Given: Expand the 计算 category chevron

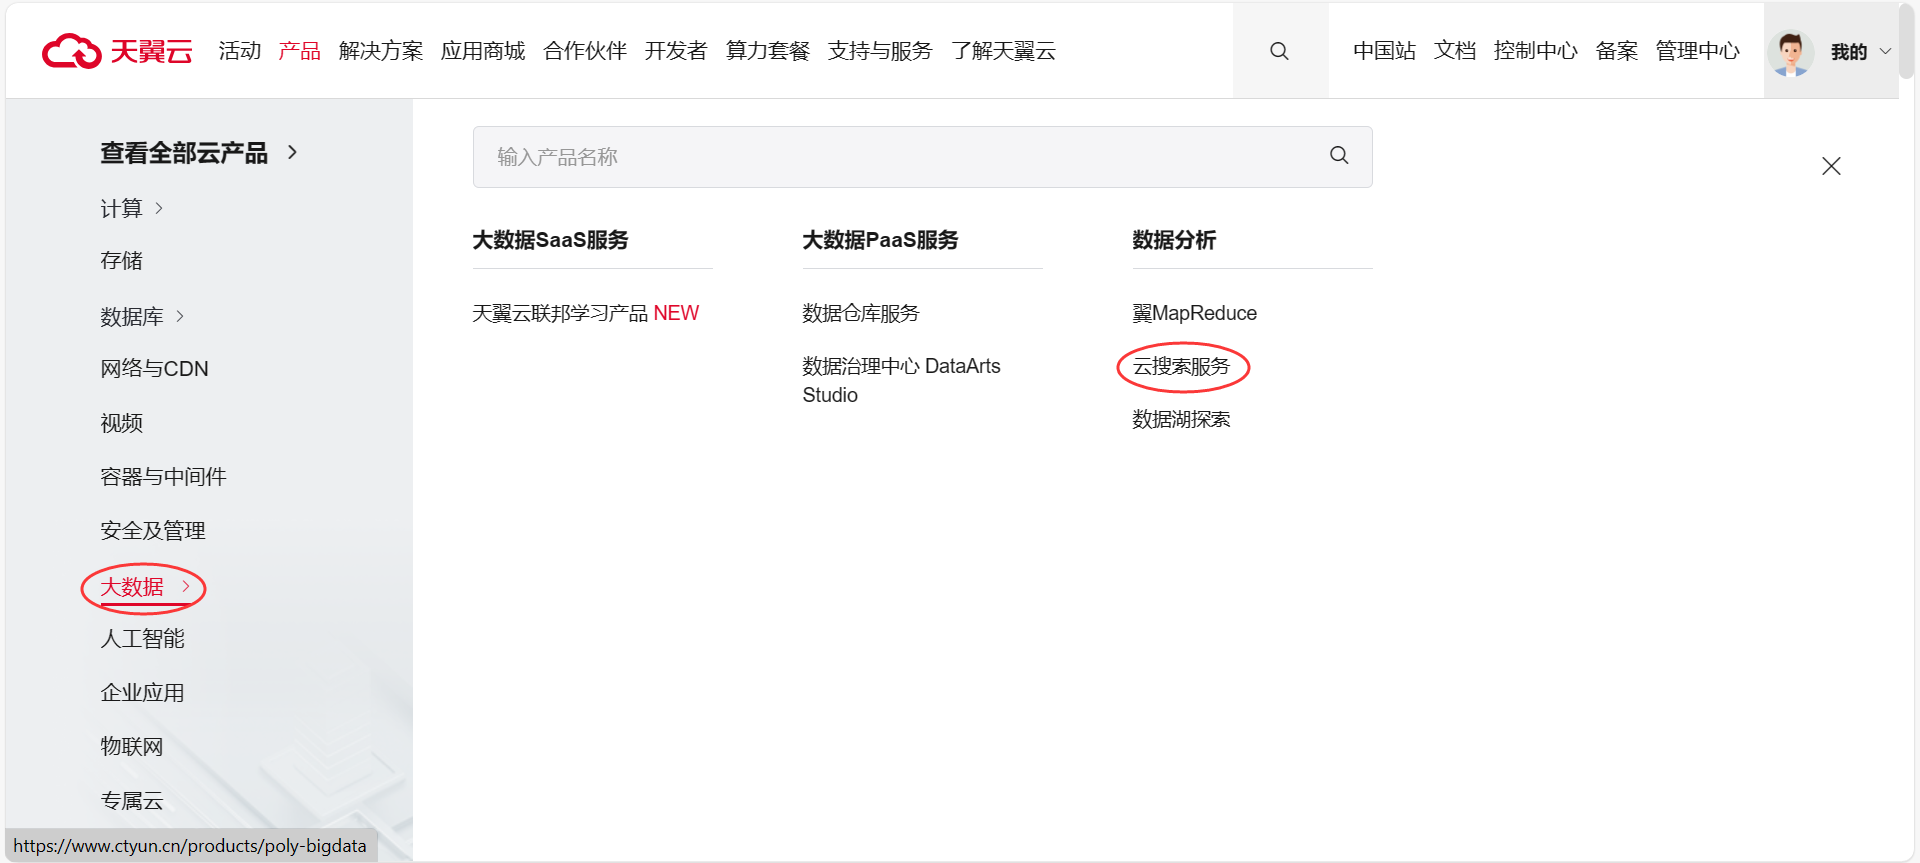Looking at the screenshot, I should pos(159,208).
